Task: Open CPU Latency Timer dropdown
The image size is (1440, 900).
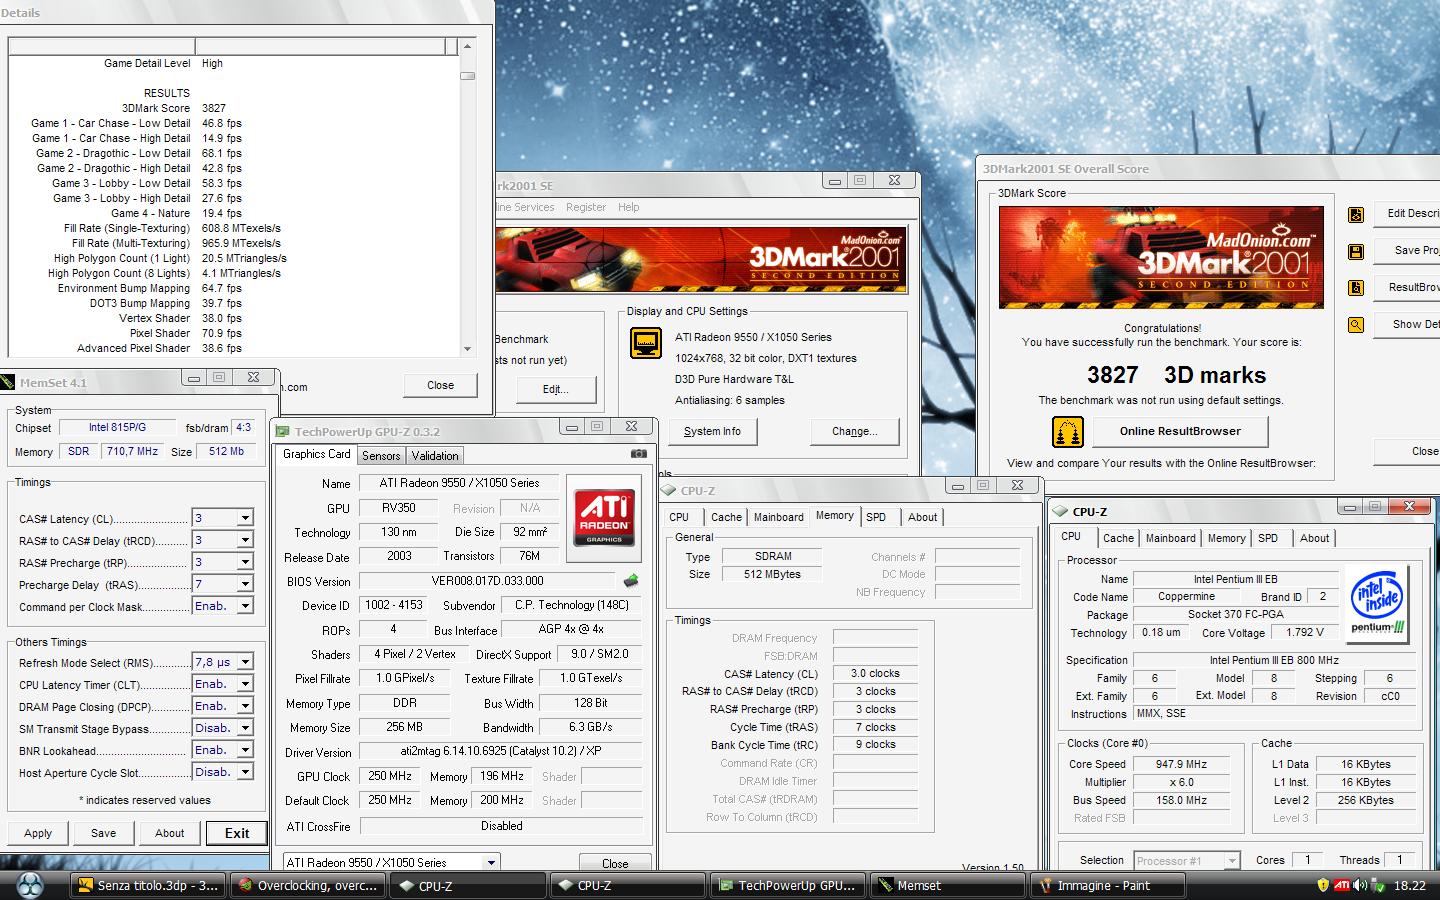Action: (x=245, y=684)
